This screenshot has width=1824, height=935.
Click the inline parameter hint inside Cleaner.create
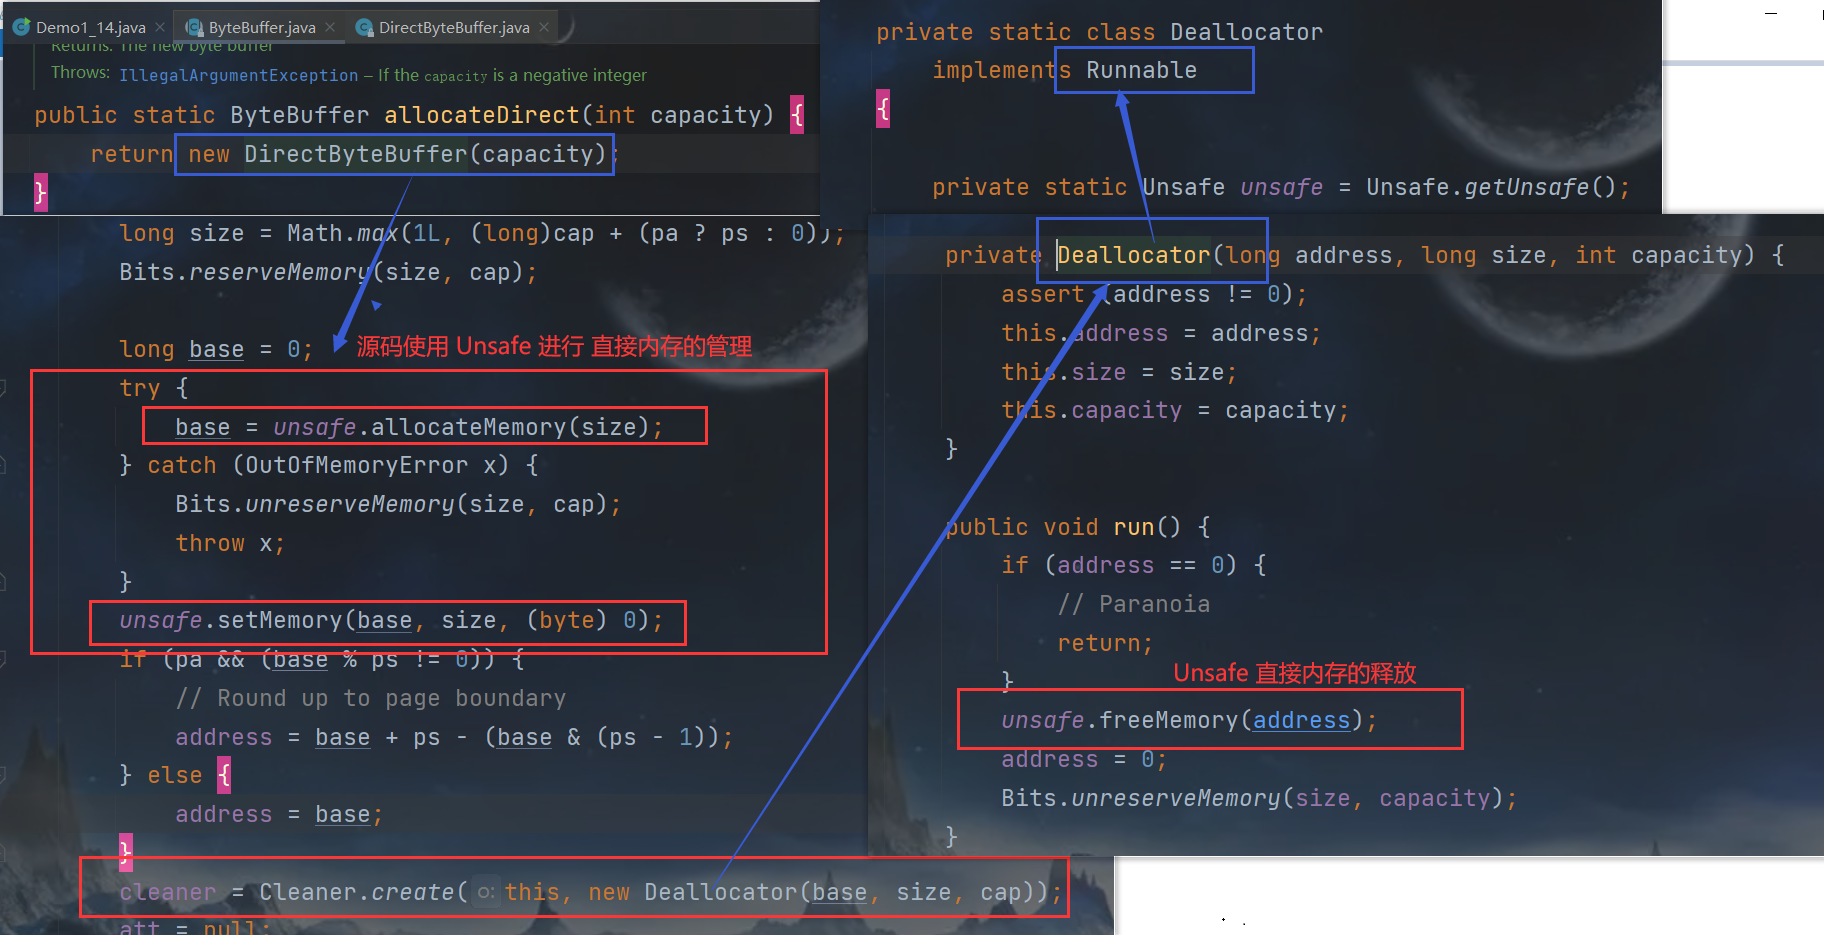coord(485,892)
